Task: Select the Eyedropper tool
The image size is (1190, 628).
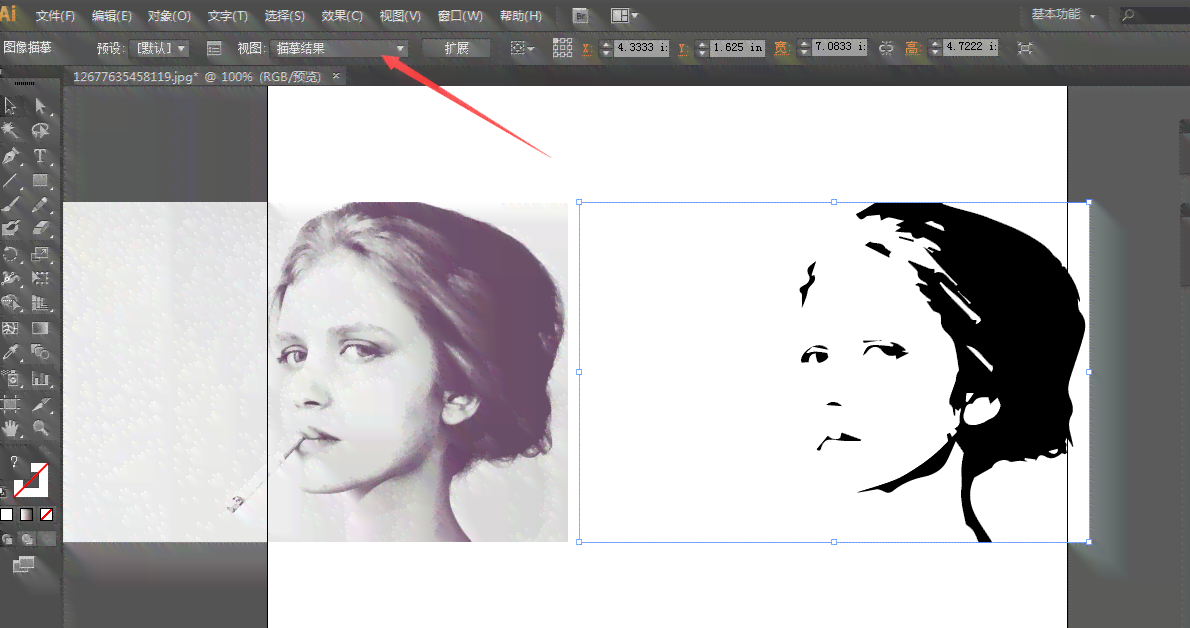Action: [x=11, y=352]
